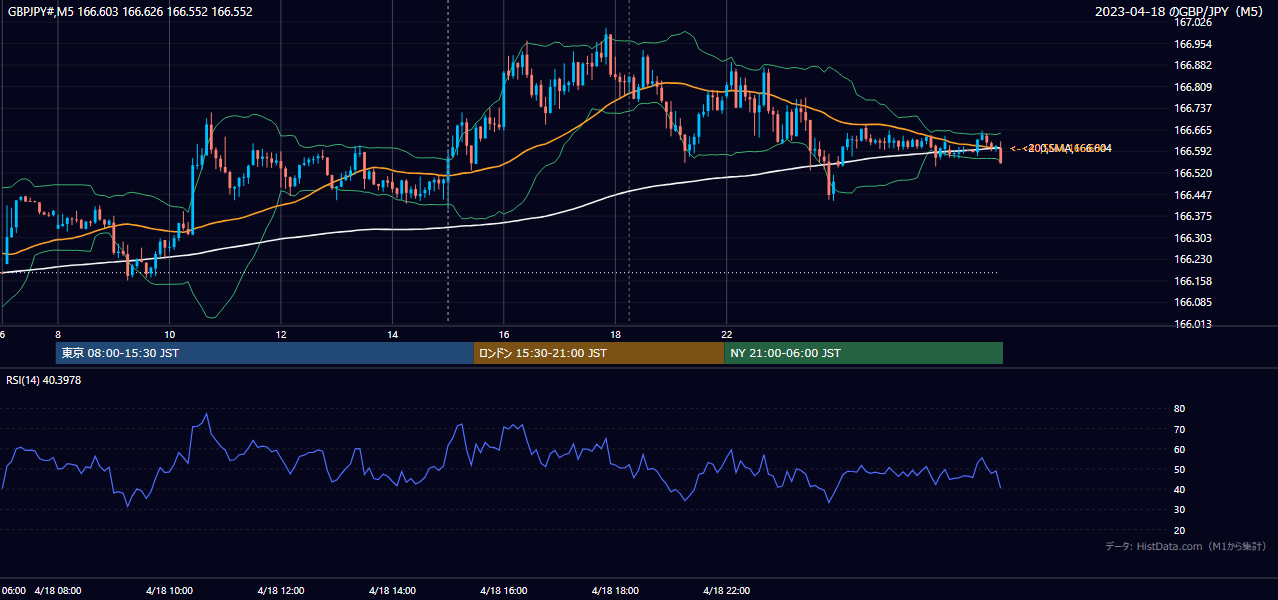Open the データ: HistData.com source credit
This screenshot has width=1278, height=600.
[1186, 546]
